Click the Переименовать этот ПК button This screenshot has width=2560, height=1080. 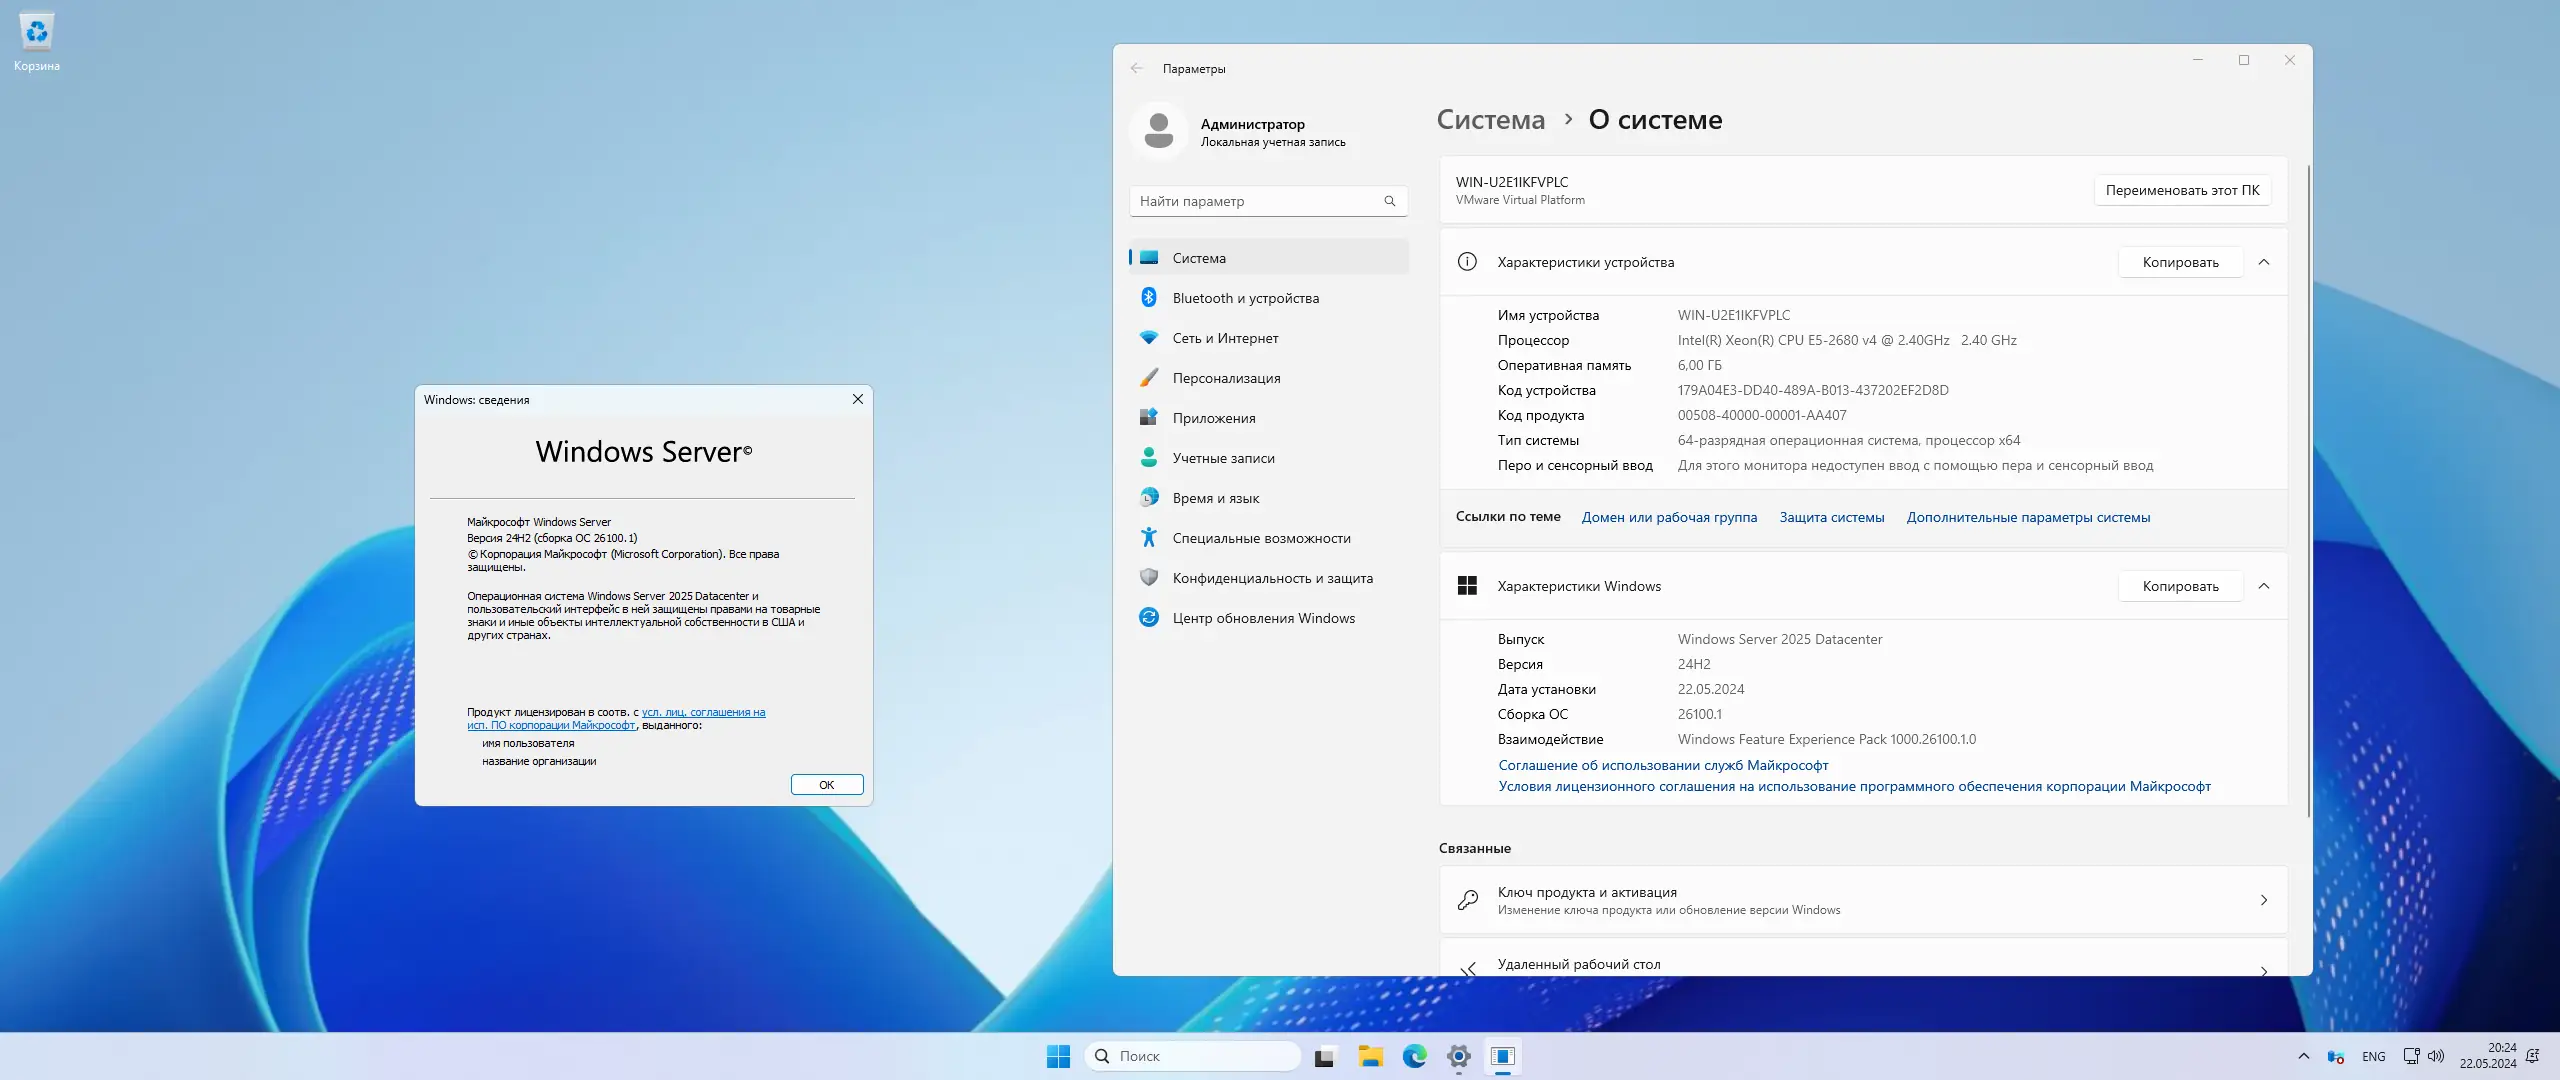[x=2182, y=190]
